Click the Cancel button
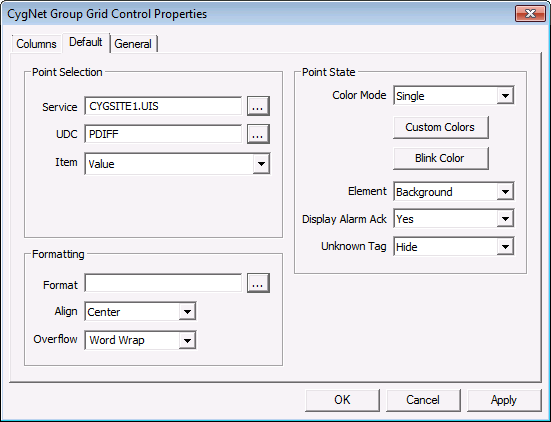 pos(423,400)
